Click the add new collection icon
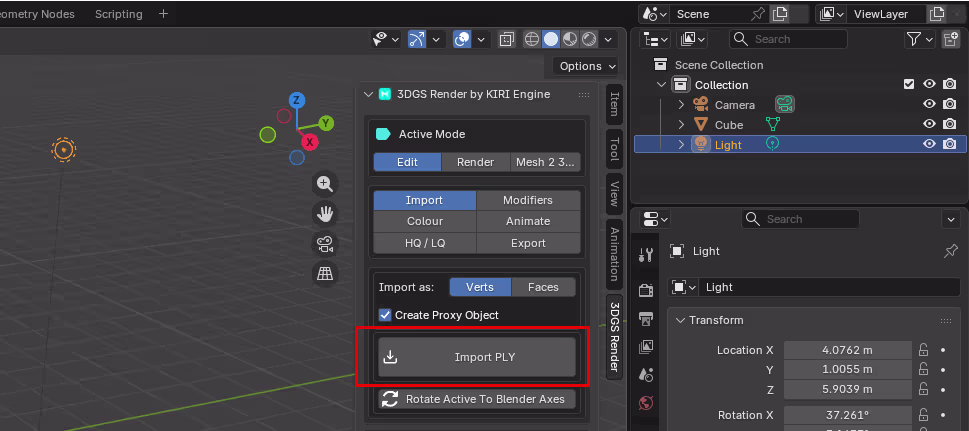This screenshot has width=969, height=431. (x=950, y=40)
